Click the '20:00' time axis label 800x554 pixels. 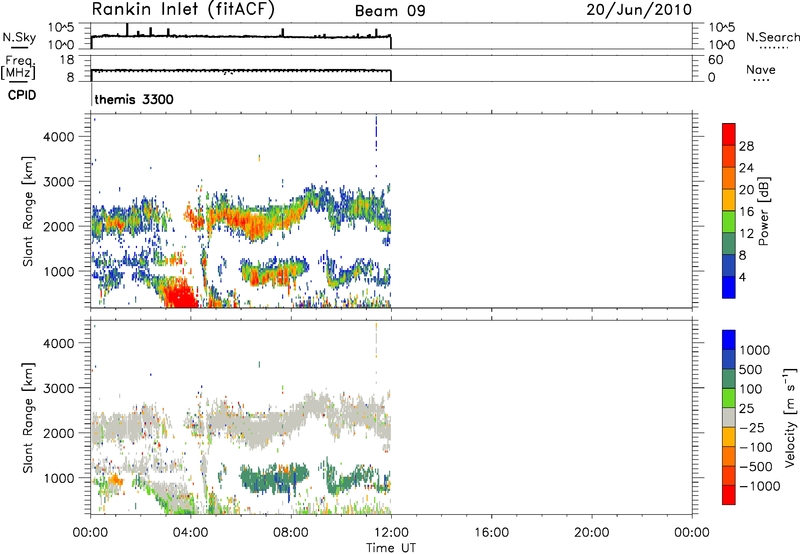coord(591,533)
